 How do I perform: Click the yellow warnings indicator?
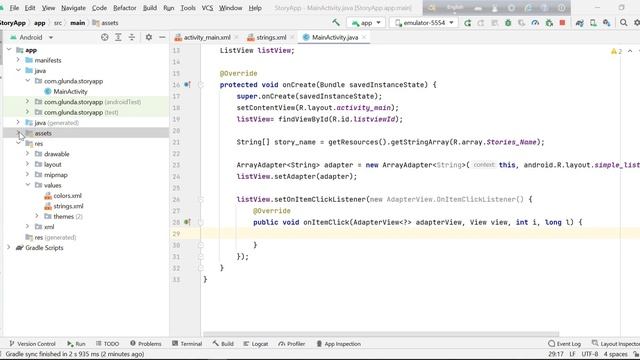click(616, 51)
